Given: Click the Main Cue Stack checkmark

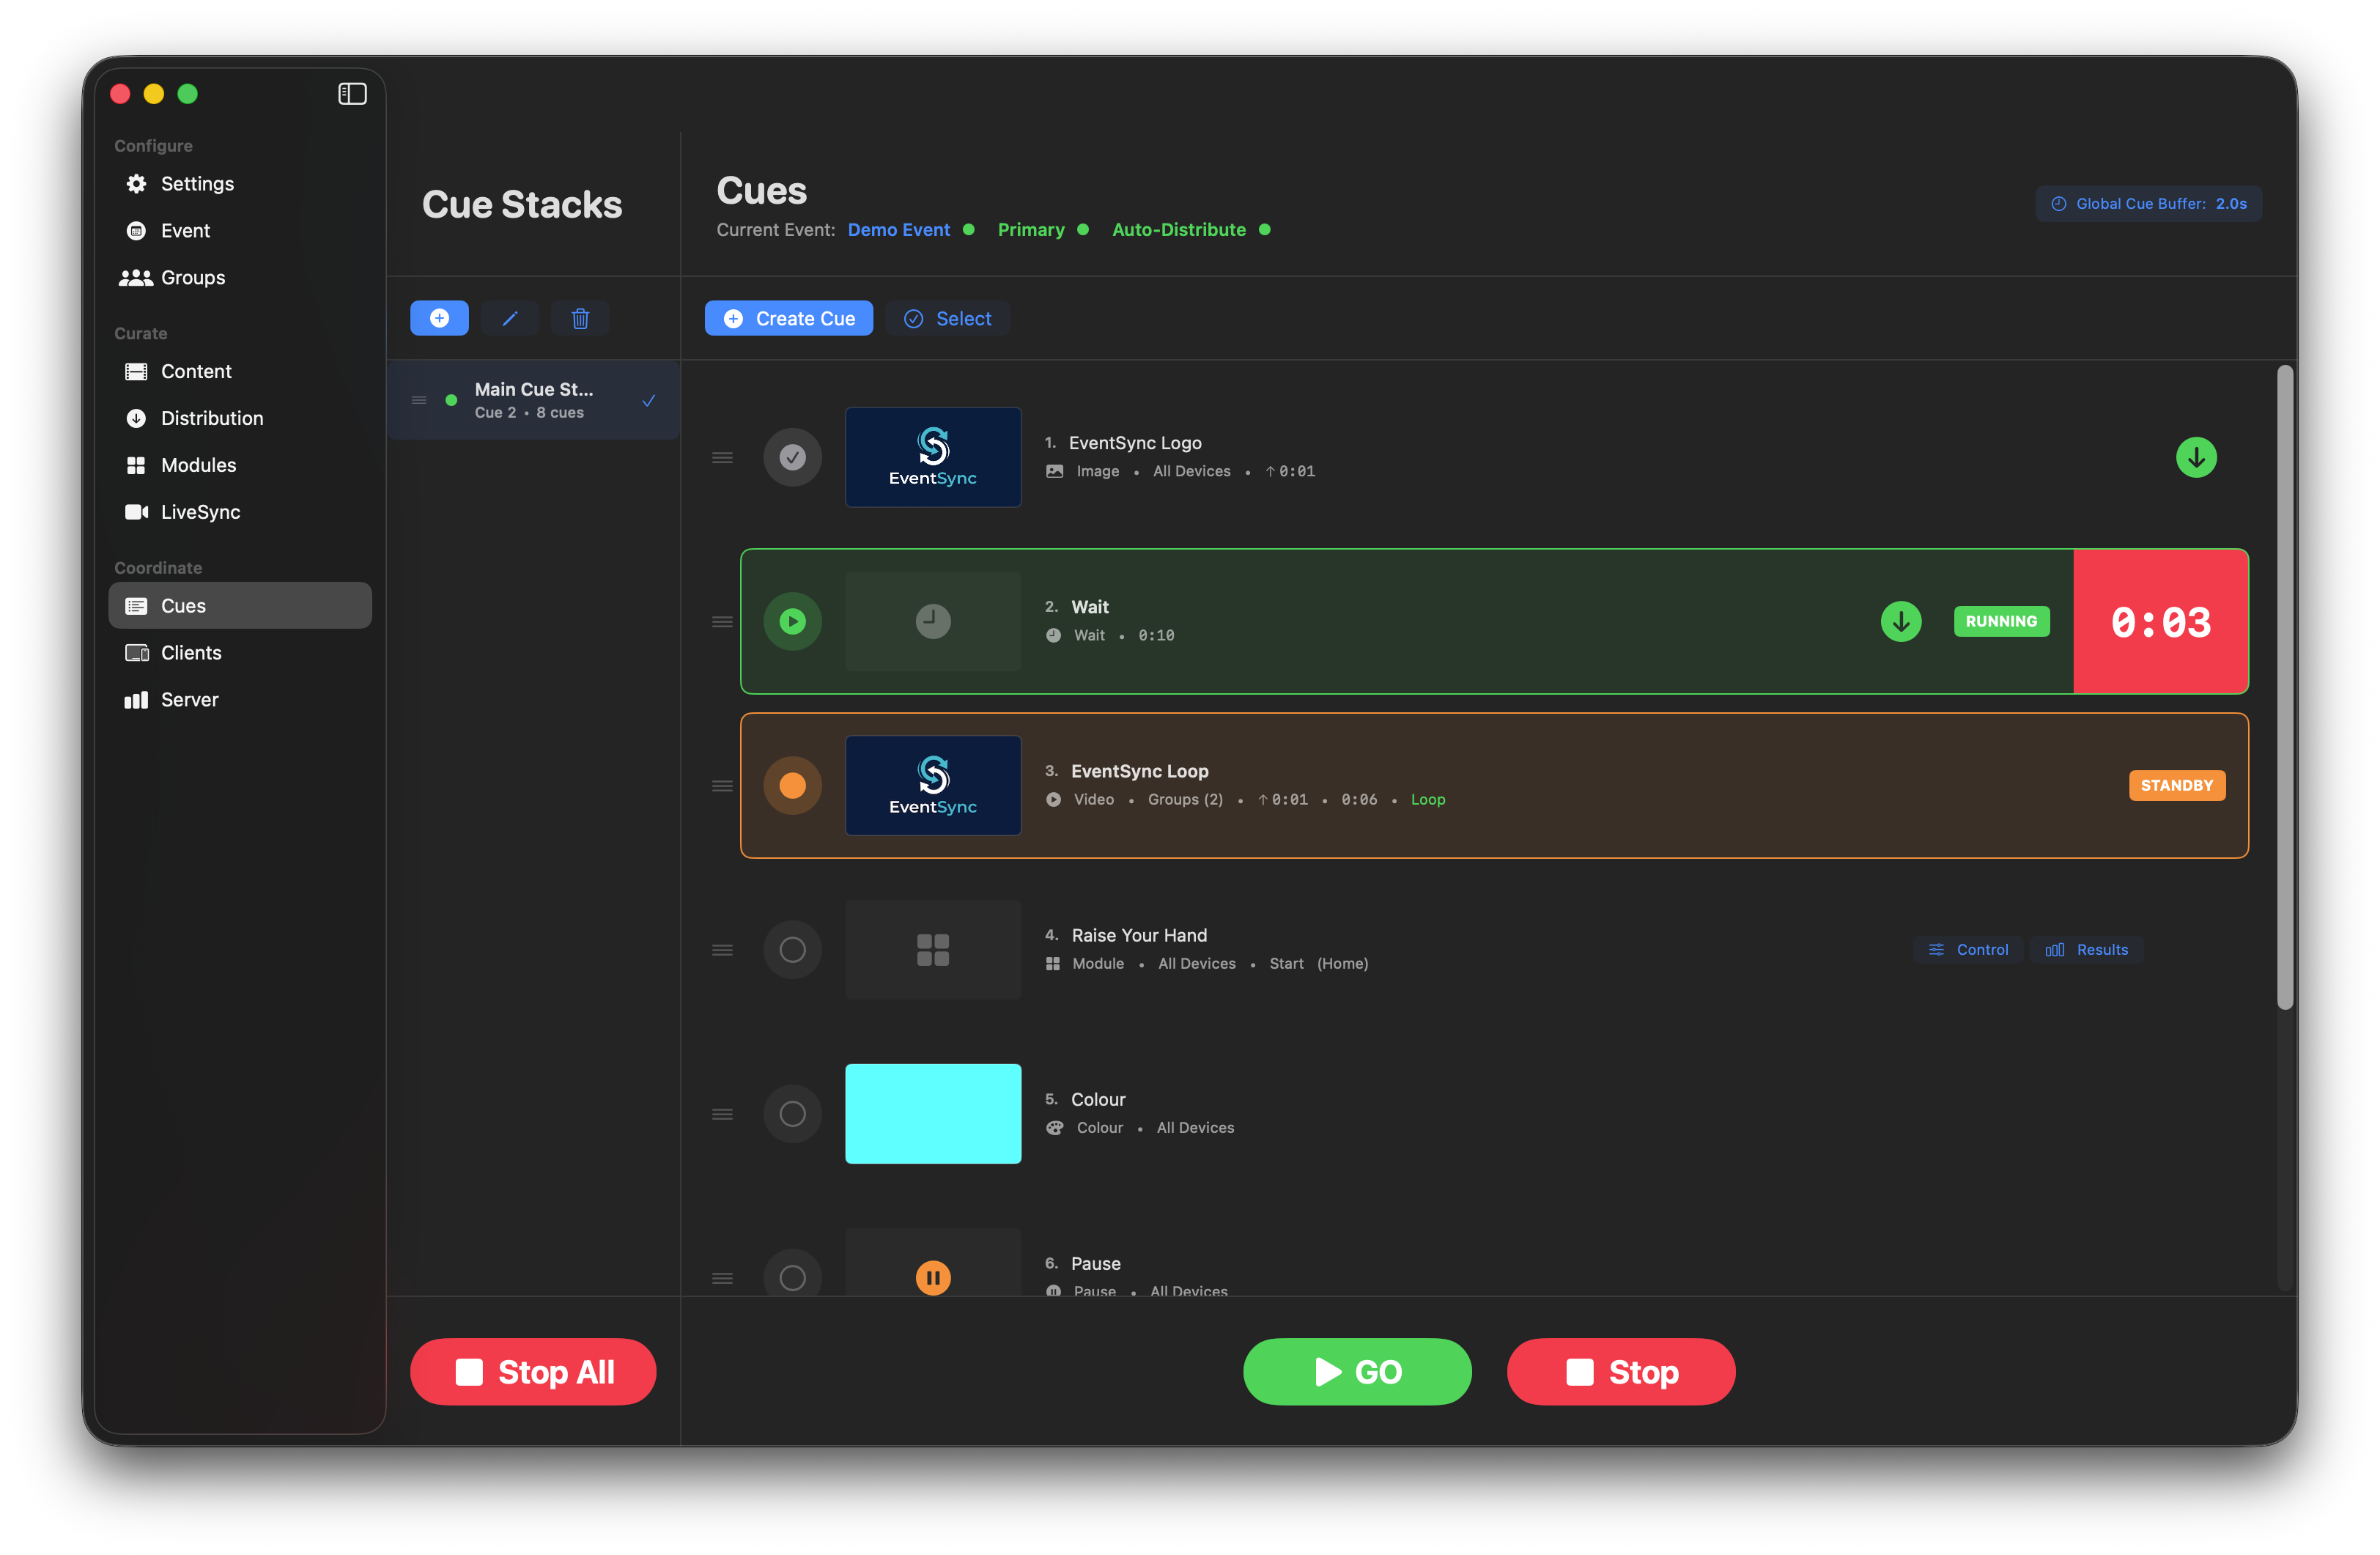Looking at the screenshot, I should click(x=649, y=401).
